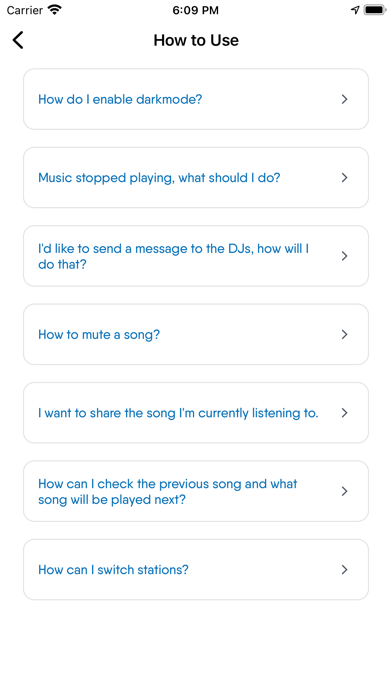
Task: Click chevron beside previous song question
Action: pos(344,491)
